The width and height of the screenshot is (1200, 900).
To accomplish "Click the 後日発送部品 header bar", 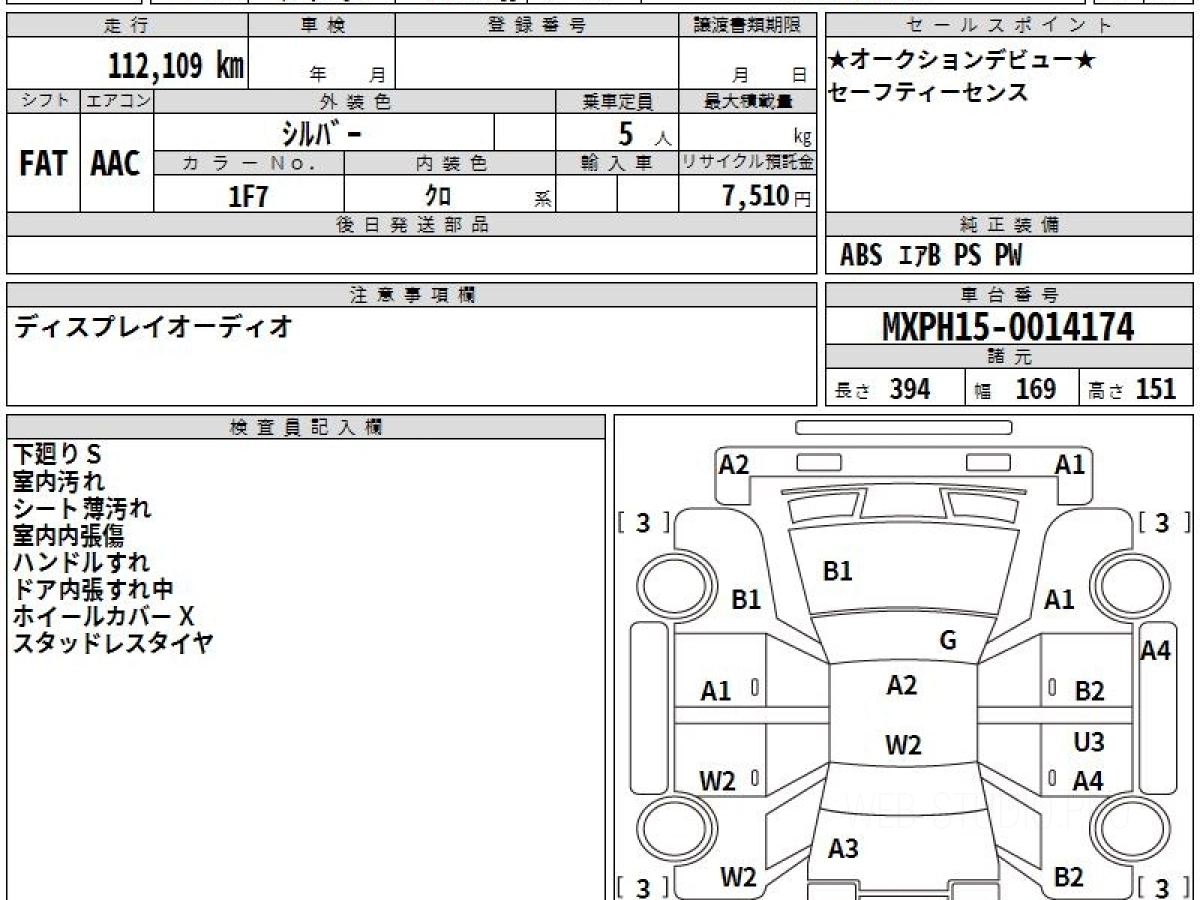I will click(x=411, y=225).
